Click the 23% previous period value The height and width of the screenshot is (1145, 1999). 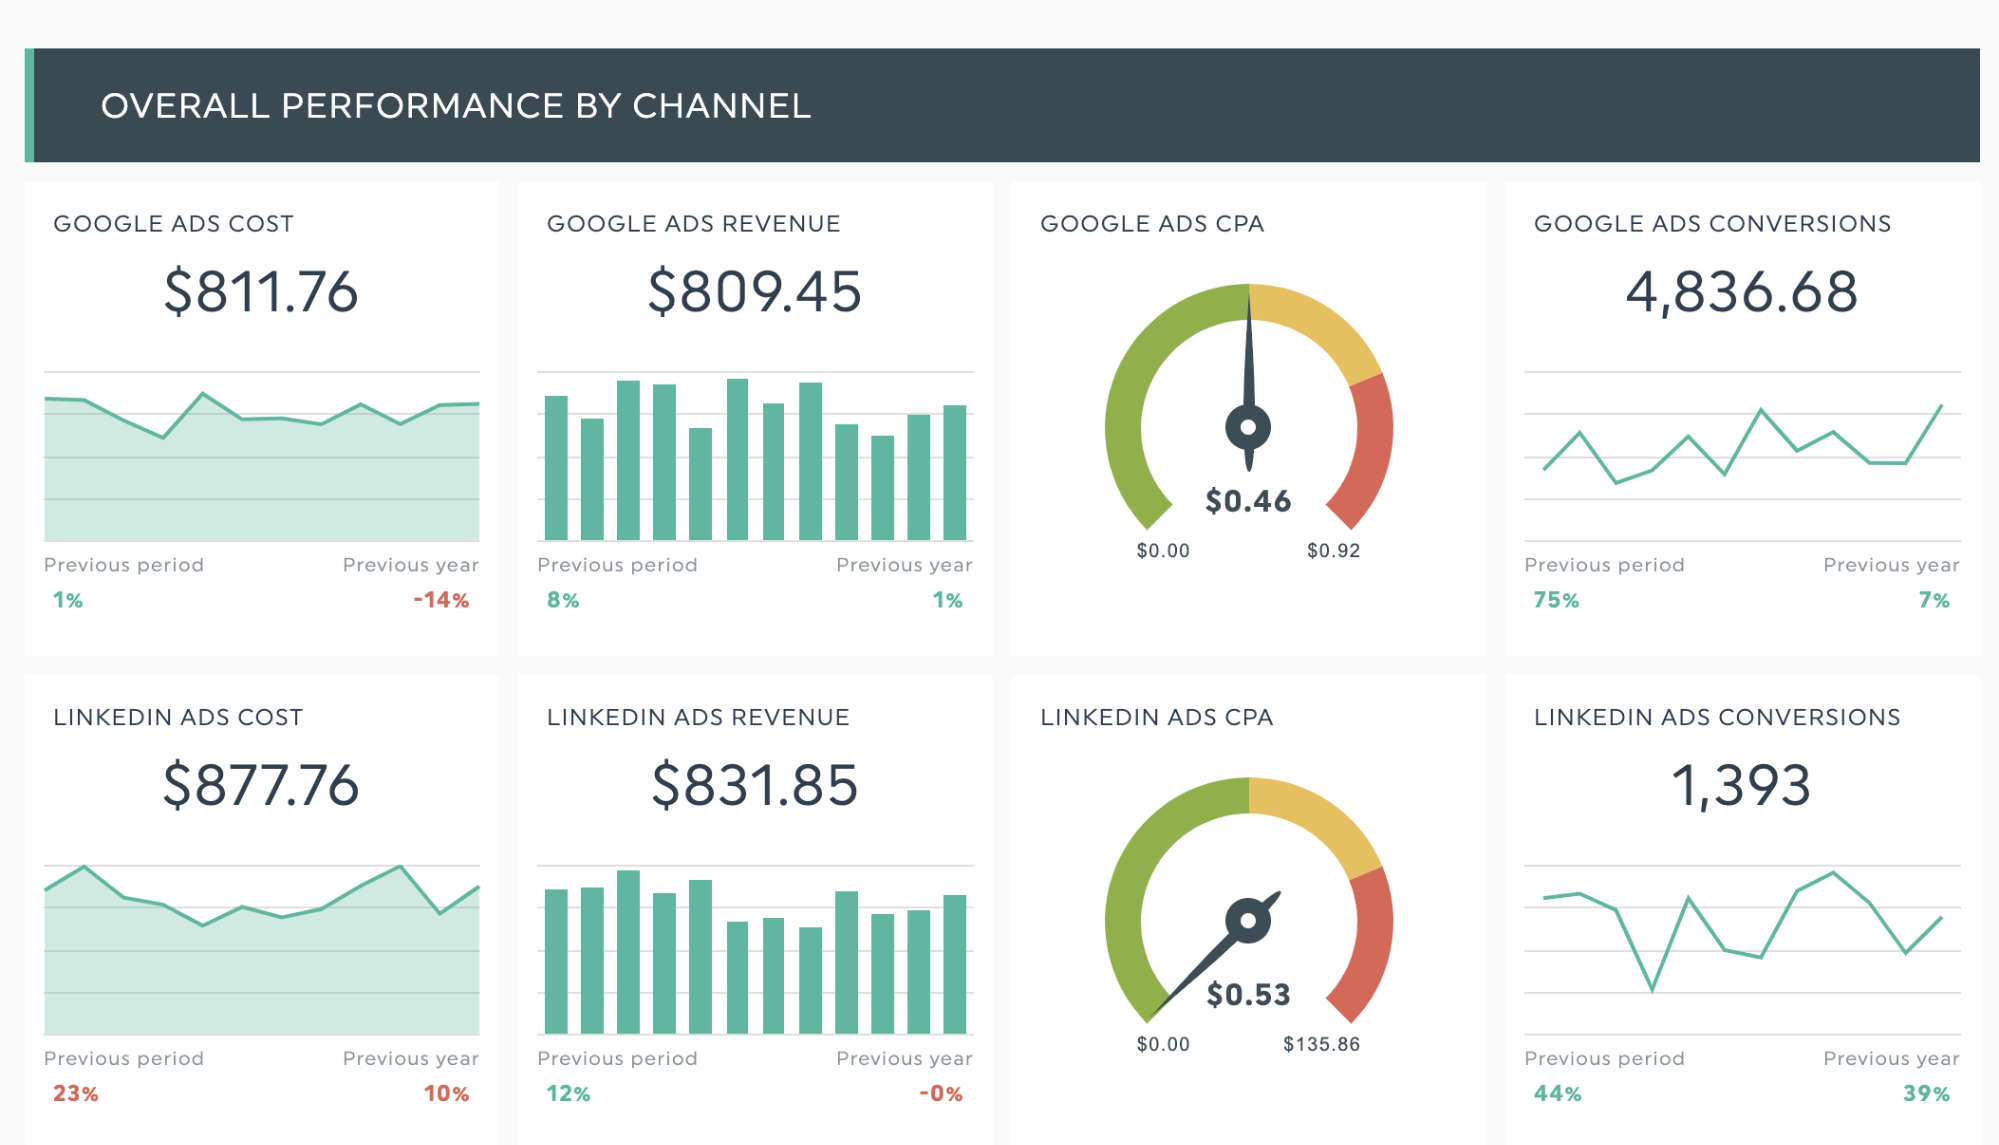point(76,1093)
